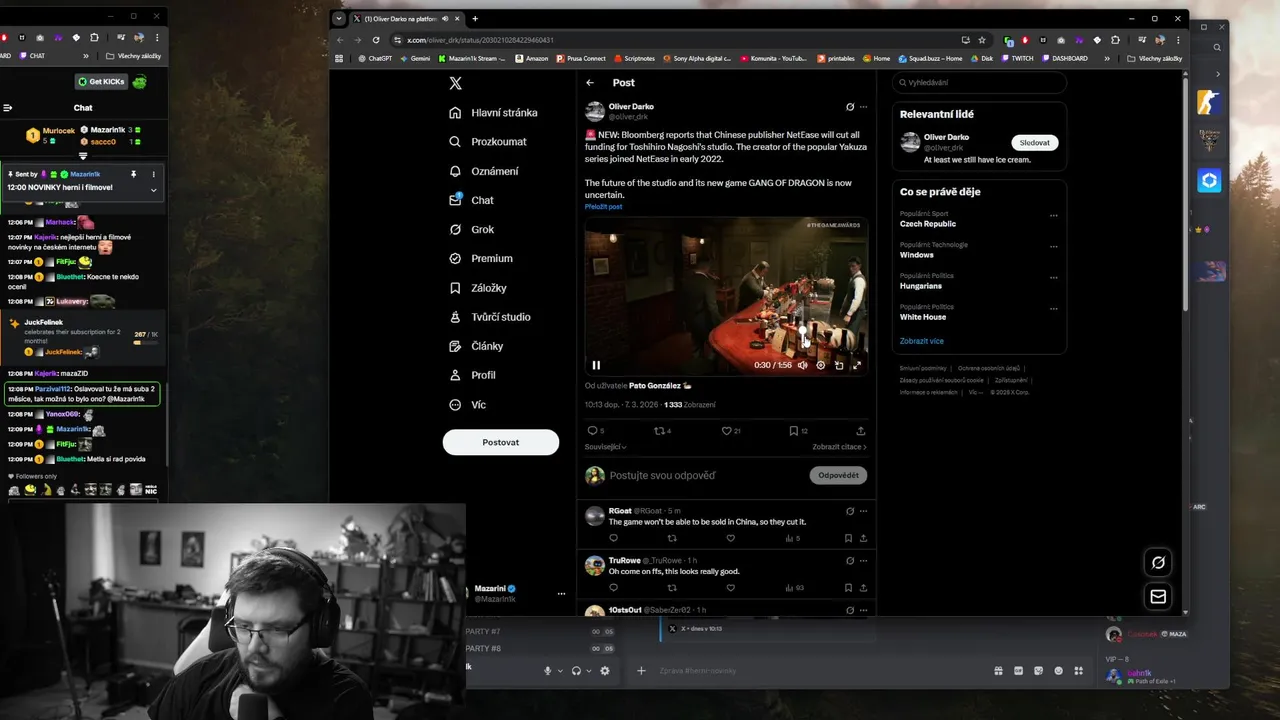
Task: Open the floating Grok button
Action: [1158, 562]
